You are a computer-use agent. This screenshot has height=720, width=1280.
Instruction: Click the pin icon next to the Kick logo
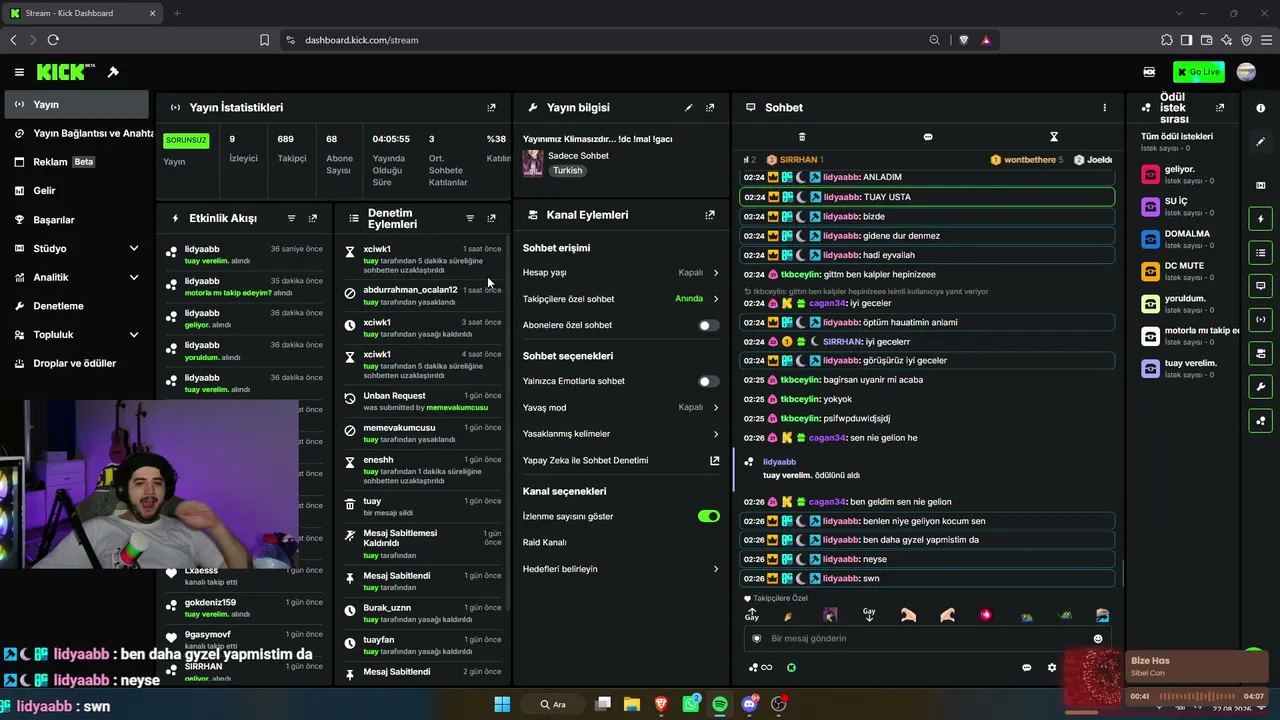tap(113, 72)
